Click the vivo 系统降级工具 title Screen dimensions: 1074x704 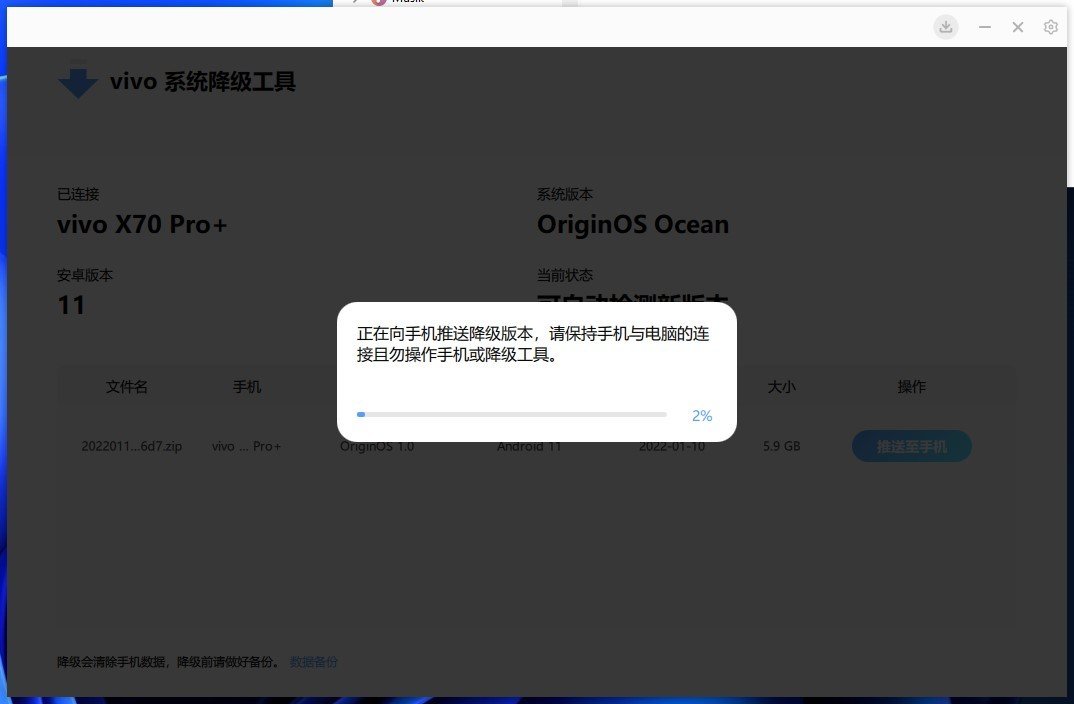203,81
